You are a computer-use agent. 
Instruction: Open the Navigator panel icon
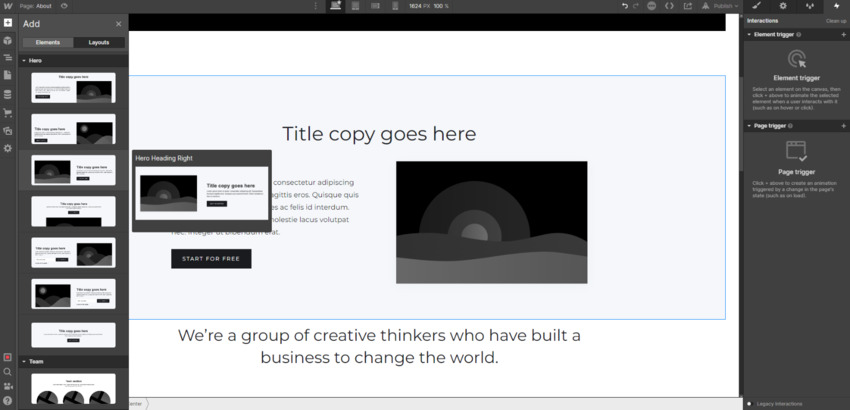[8, 57]
